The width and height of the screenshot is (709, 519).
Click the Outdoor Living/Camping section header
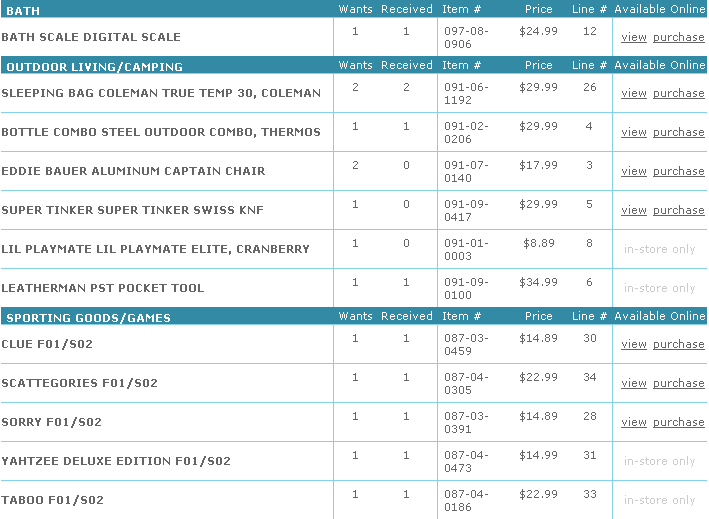[94, 67]
